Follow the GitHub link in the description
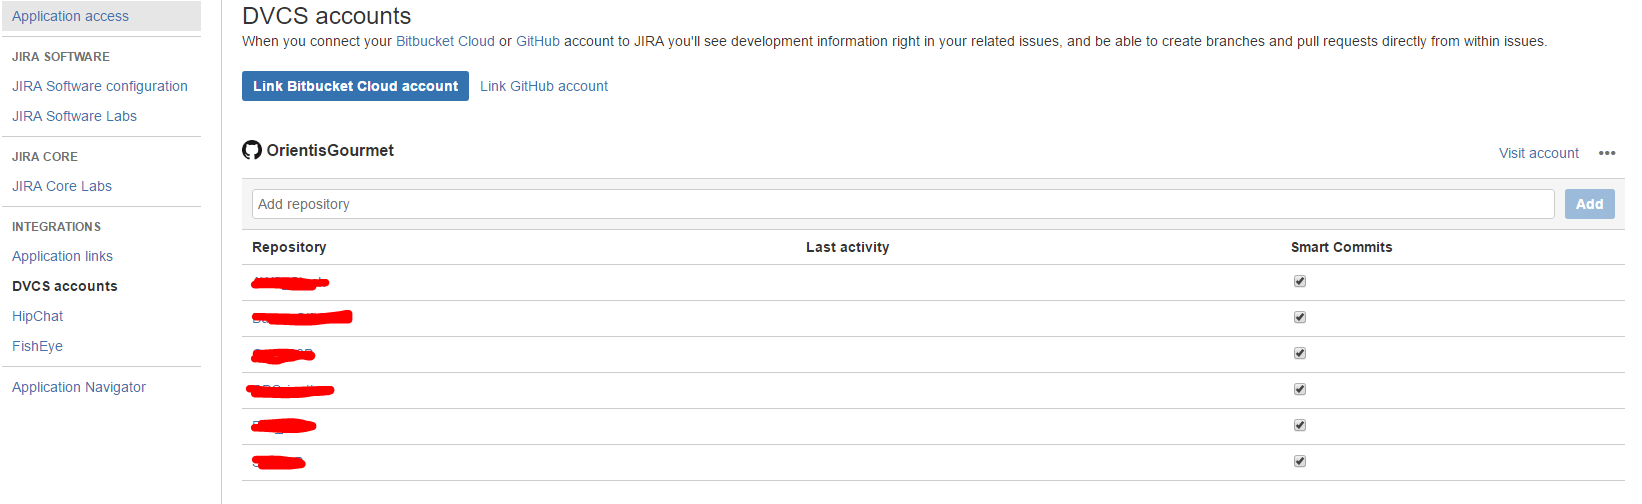Viewport: 1642px width, 504px height. tap(538, 41)
